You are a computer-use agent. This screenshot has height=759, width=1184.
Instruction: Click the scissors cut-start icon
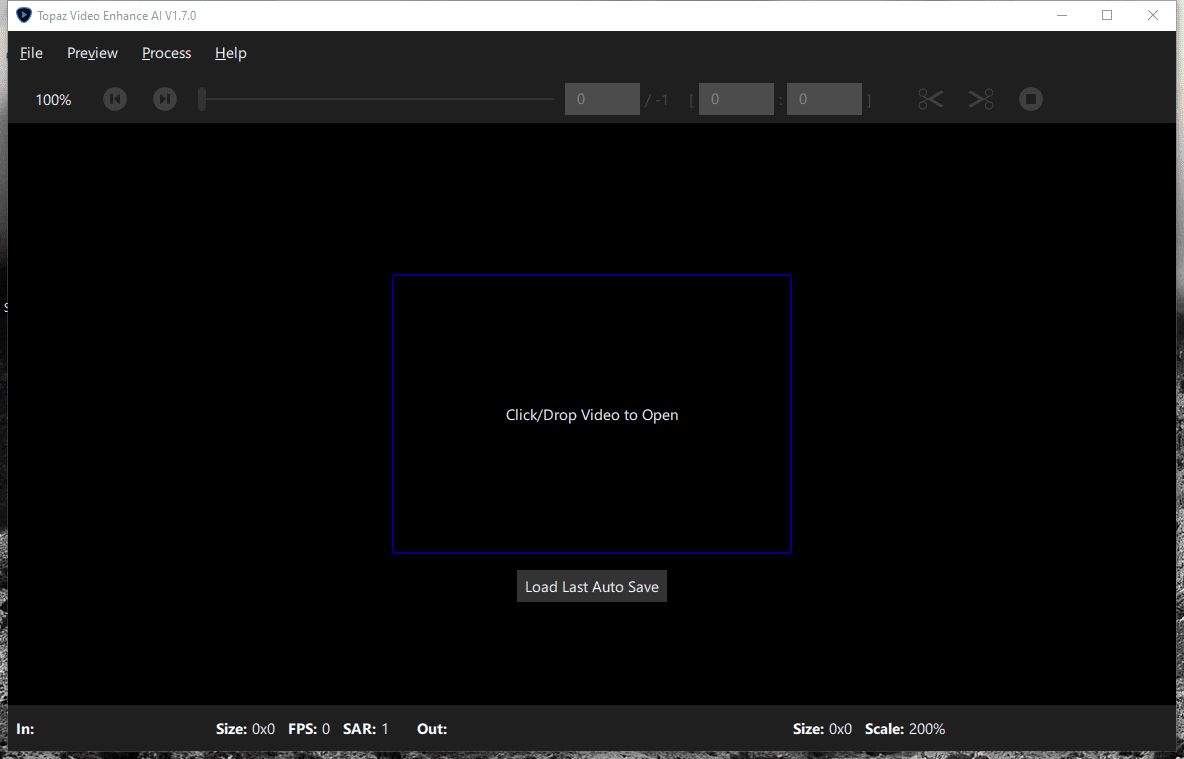pos(930,99)
